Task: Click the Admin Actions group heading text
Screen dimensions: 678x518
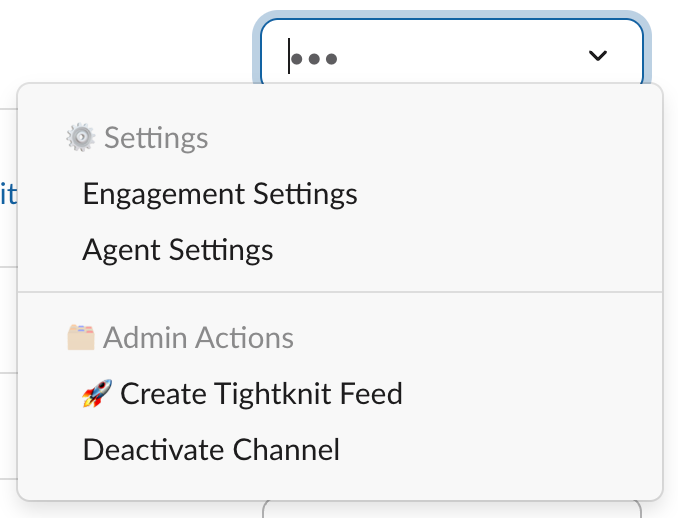Action: point(198,337)
